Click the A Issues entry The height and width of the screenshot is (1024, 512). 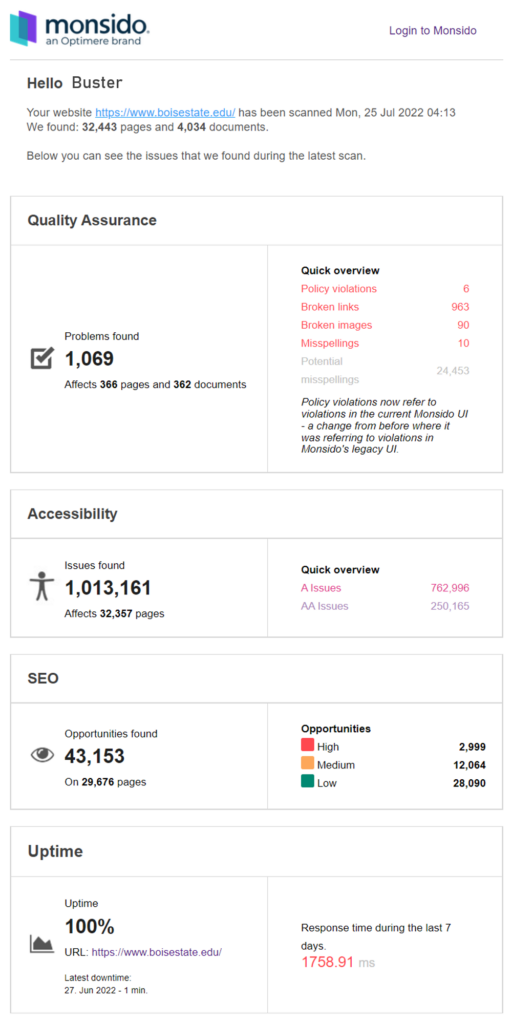(x=321, y=588)
